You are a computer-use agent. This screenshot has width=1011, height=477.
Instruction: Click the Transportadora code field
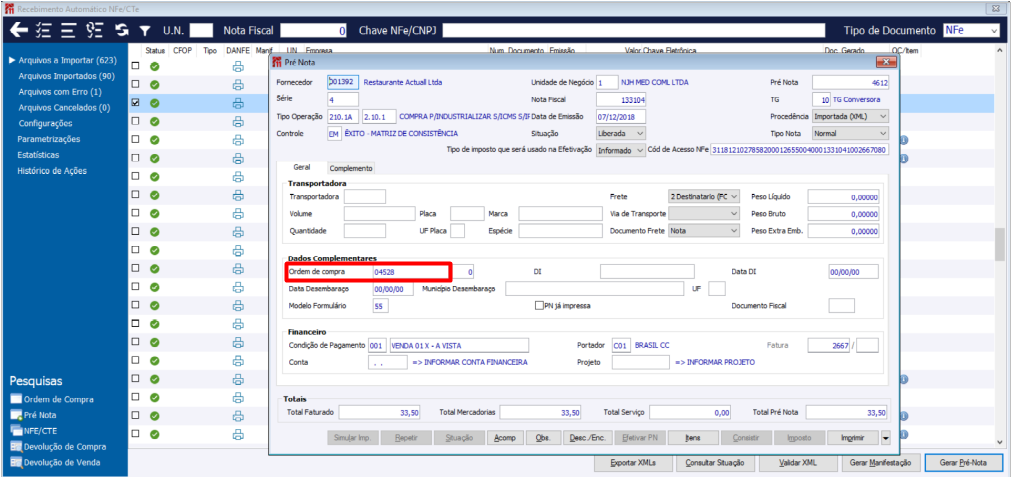[365, 197]
